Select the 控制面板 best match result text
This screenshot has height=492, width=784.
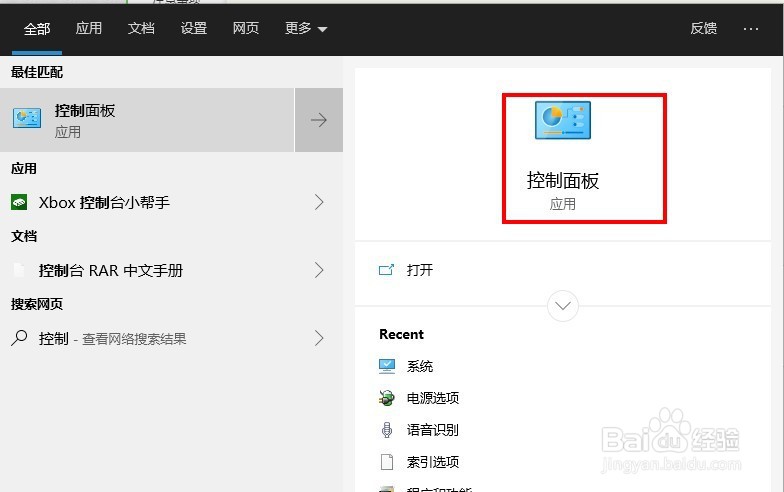pyautogui.click(x=85, y=110)
